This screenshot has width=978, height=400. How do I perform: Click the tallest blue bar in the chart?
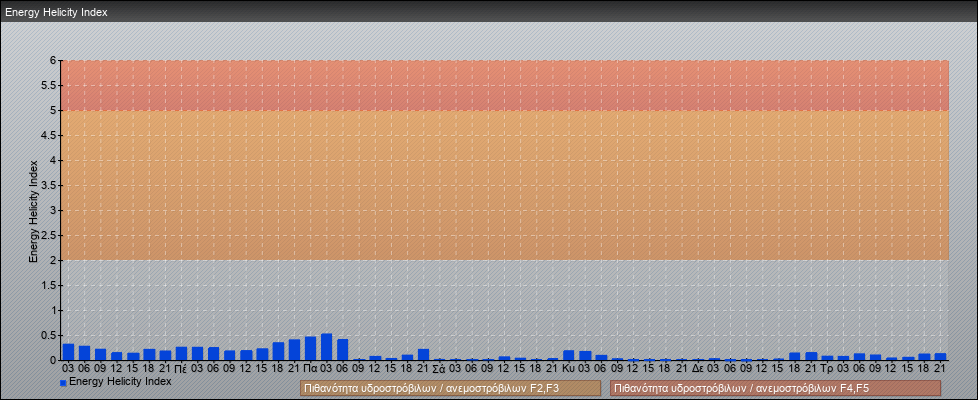click(x=326, y=347)
